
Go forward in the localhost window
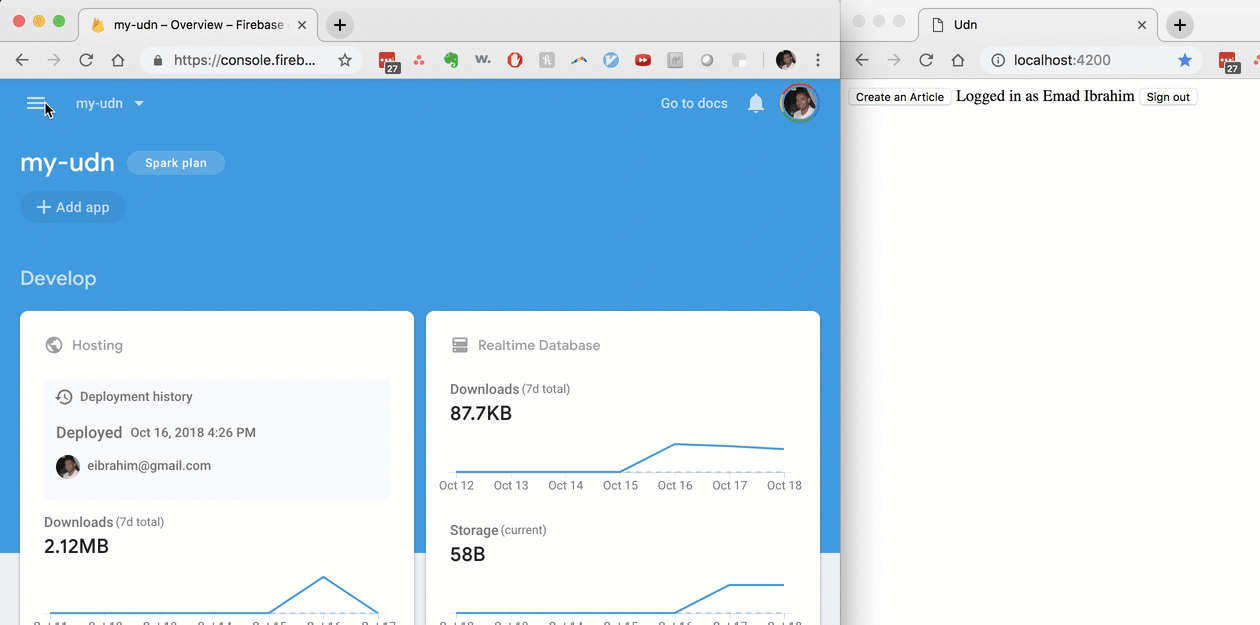click(894, 60)
